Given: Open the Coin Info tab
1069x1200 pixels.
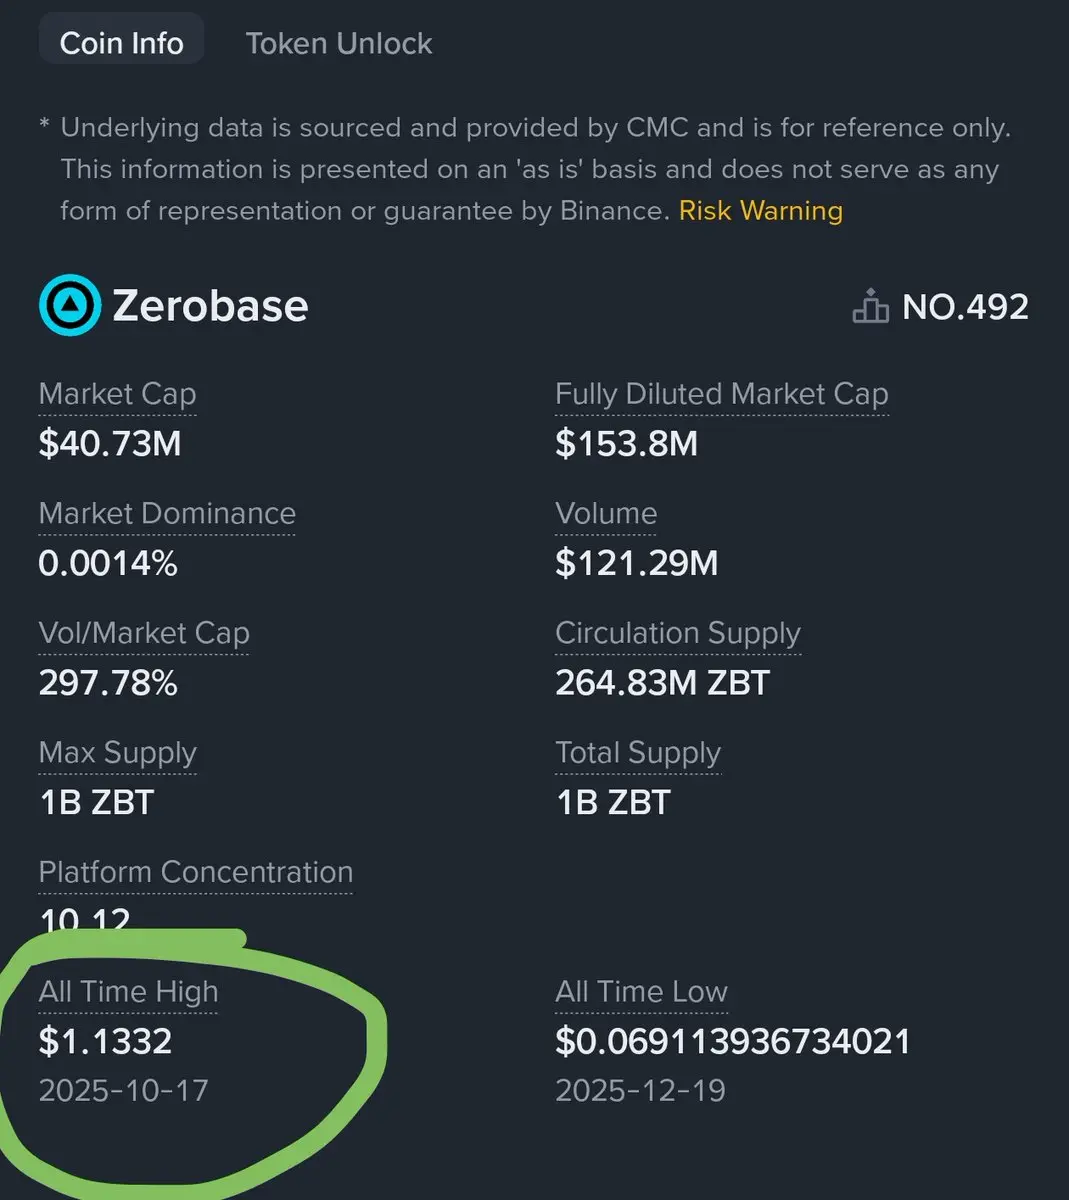Looking at the screenshot, I should pos(121,43).
